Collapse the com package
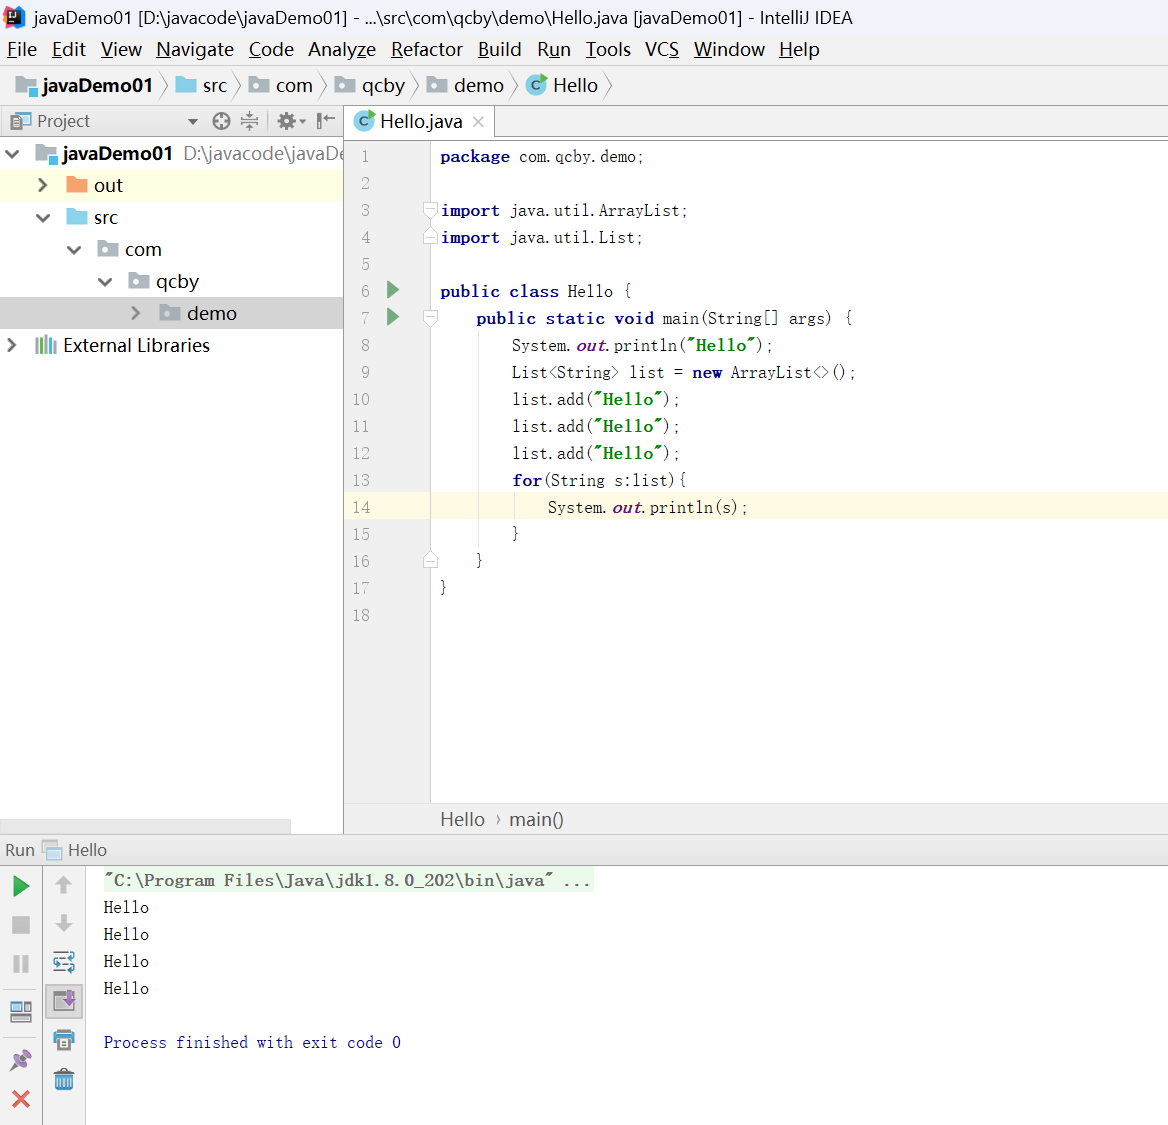The width and height of the screenshot is (1168, 1125). tap(74, 250)
